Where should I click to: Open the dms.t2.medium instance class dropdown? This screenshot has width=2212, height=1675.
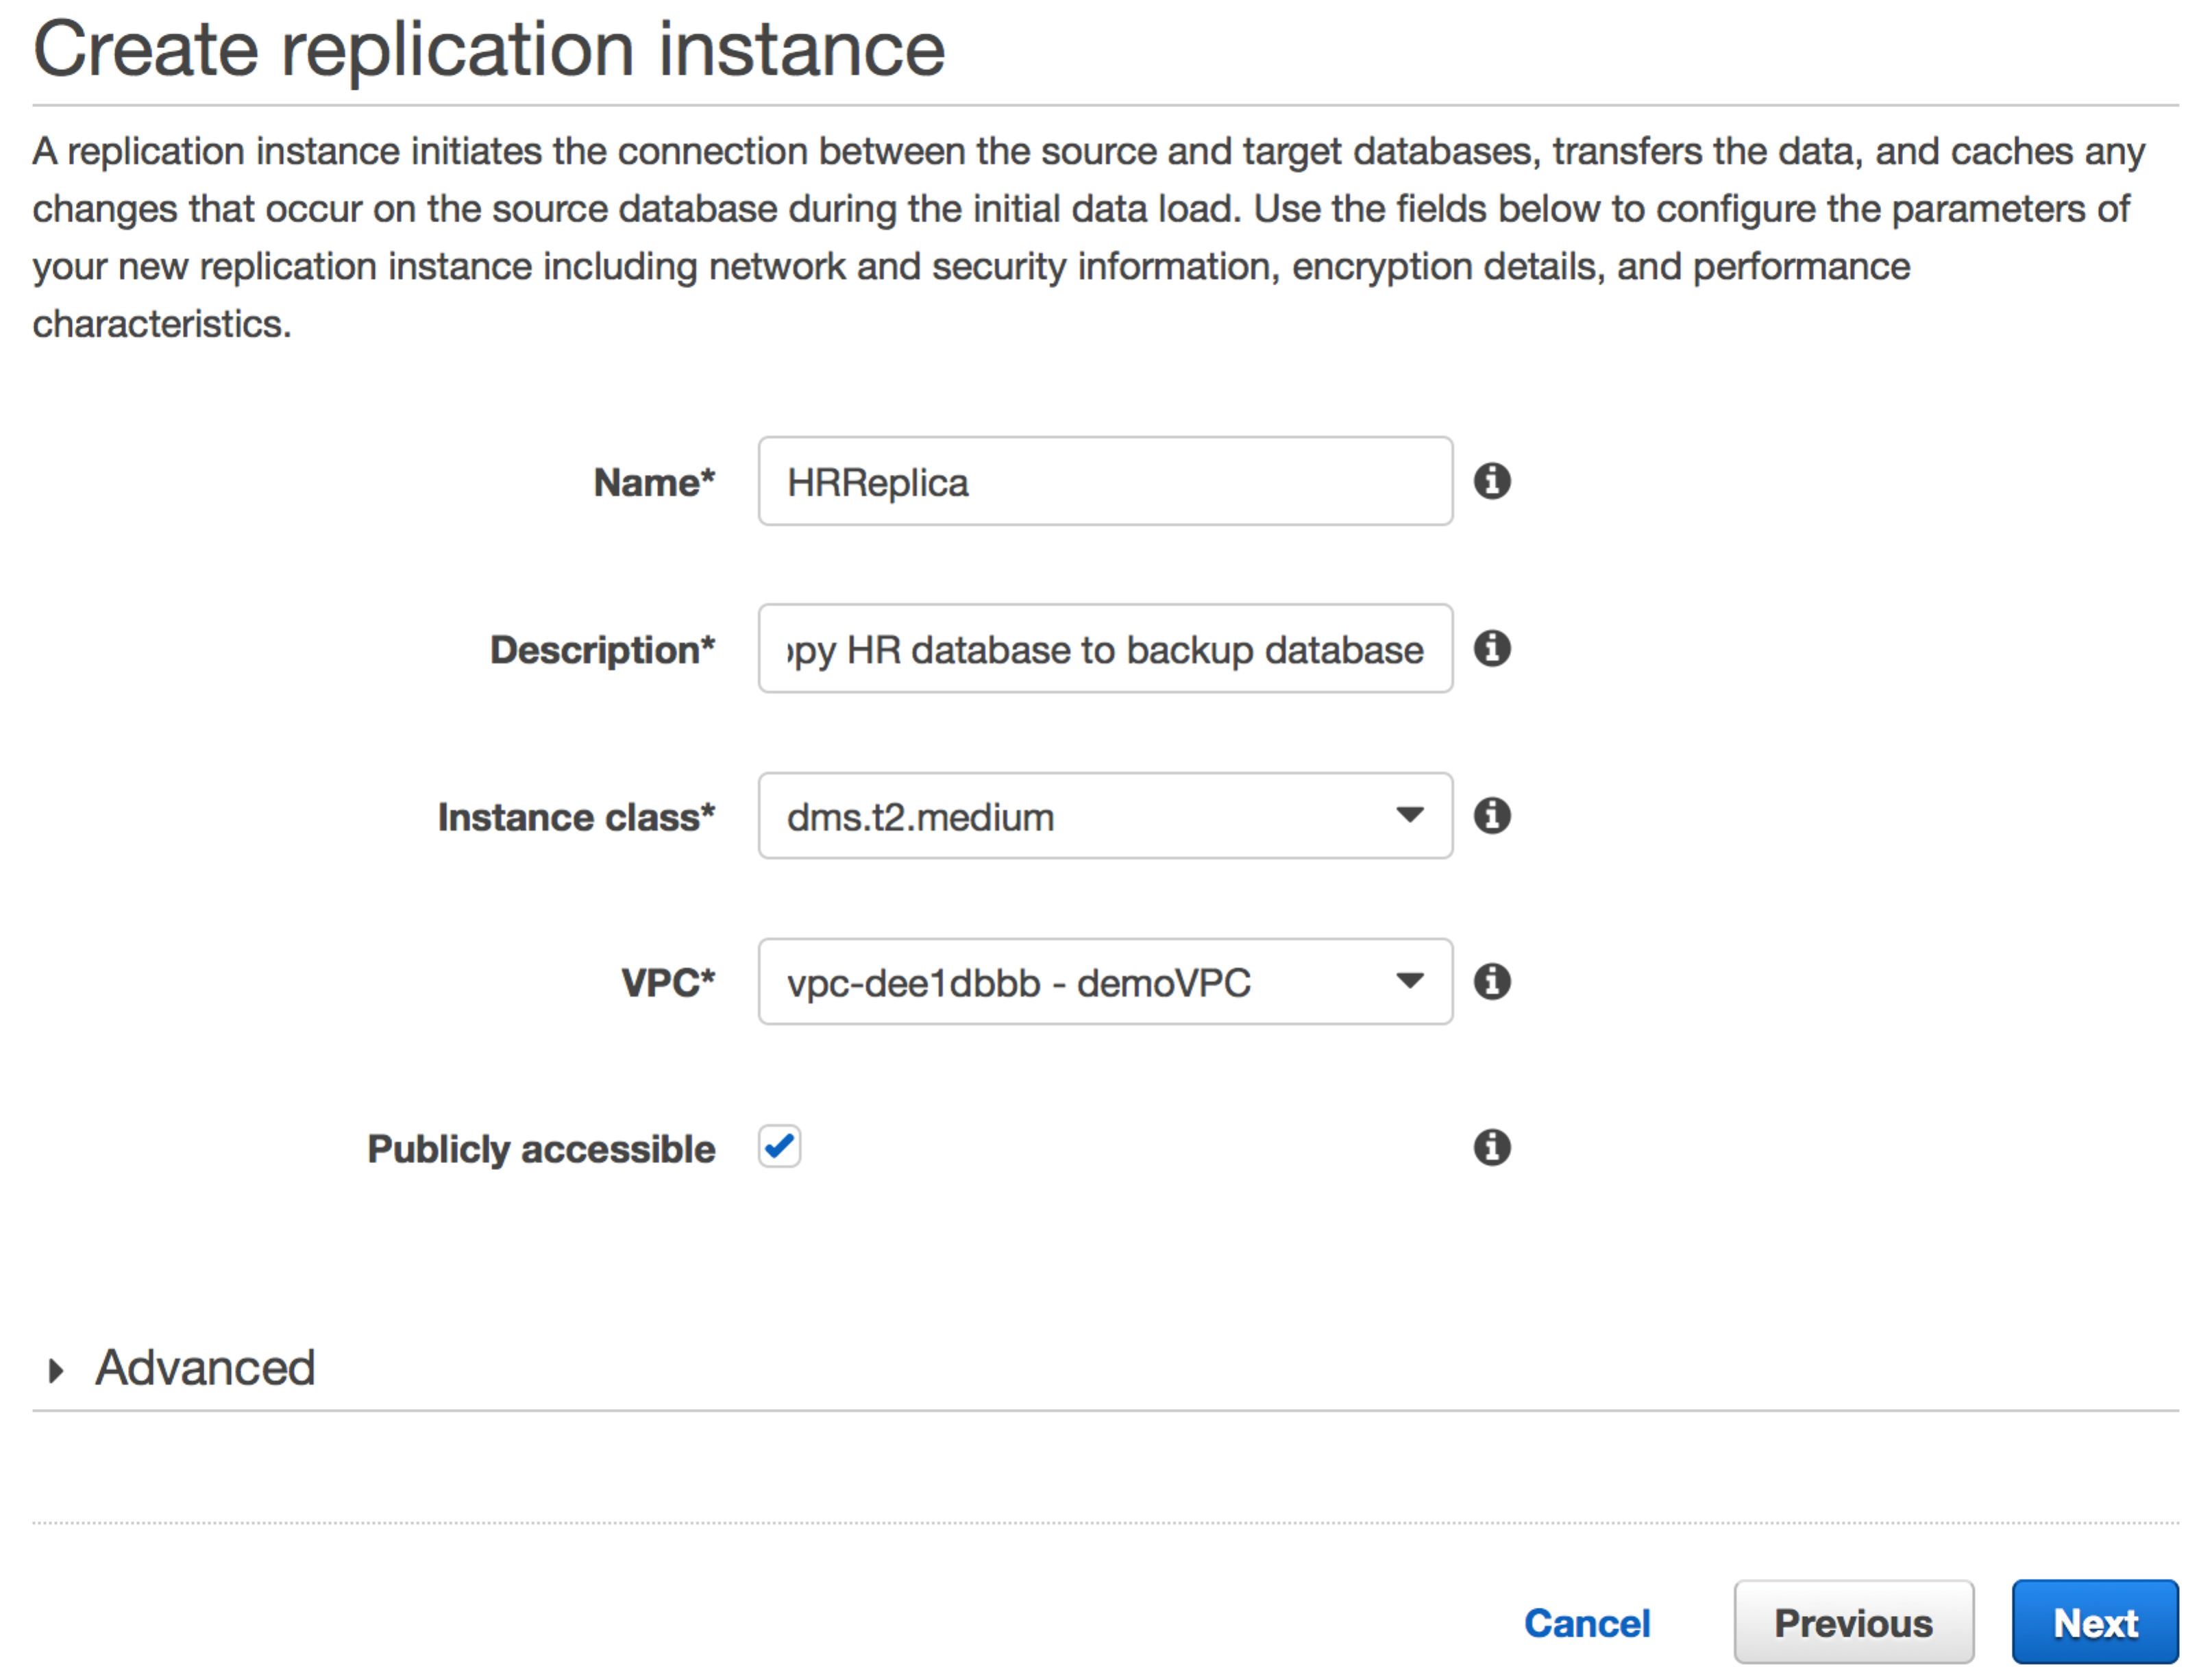[x=1104, y=816]
